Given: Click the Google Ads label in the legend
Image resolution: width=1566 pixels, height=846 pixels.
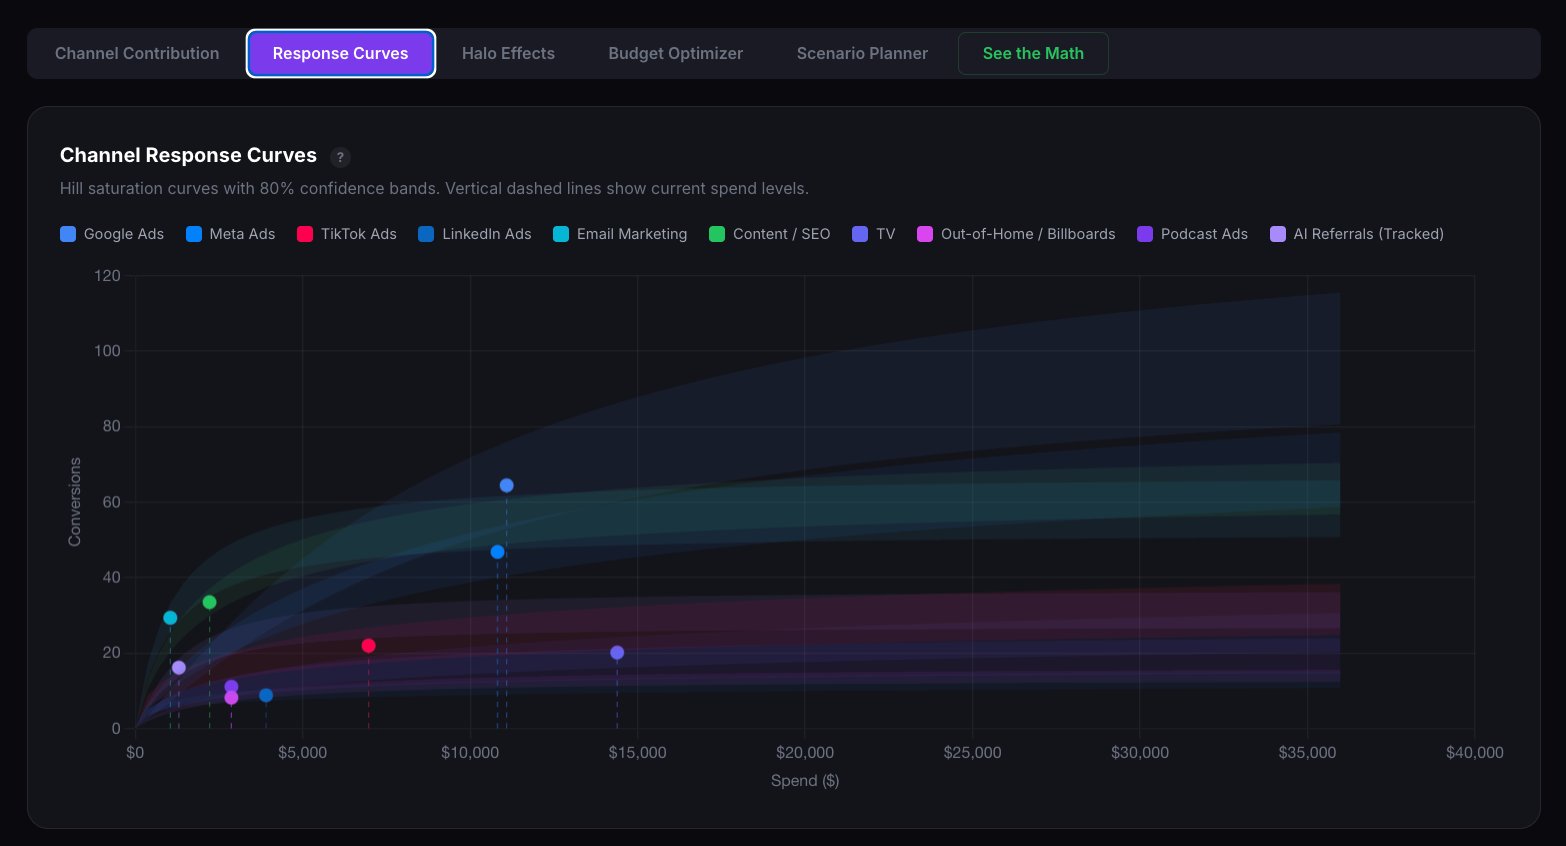Looking at the screenshot, I should [x=124, y=234].
